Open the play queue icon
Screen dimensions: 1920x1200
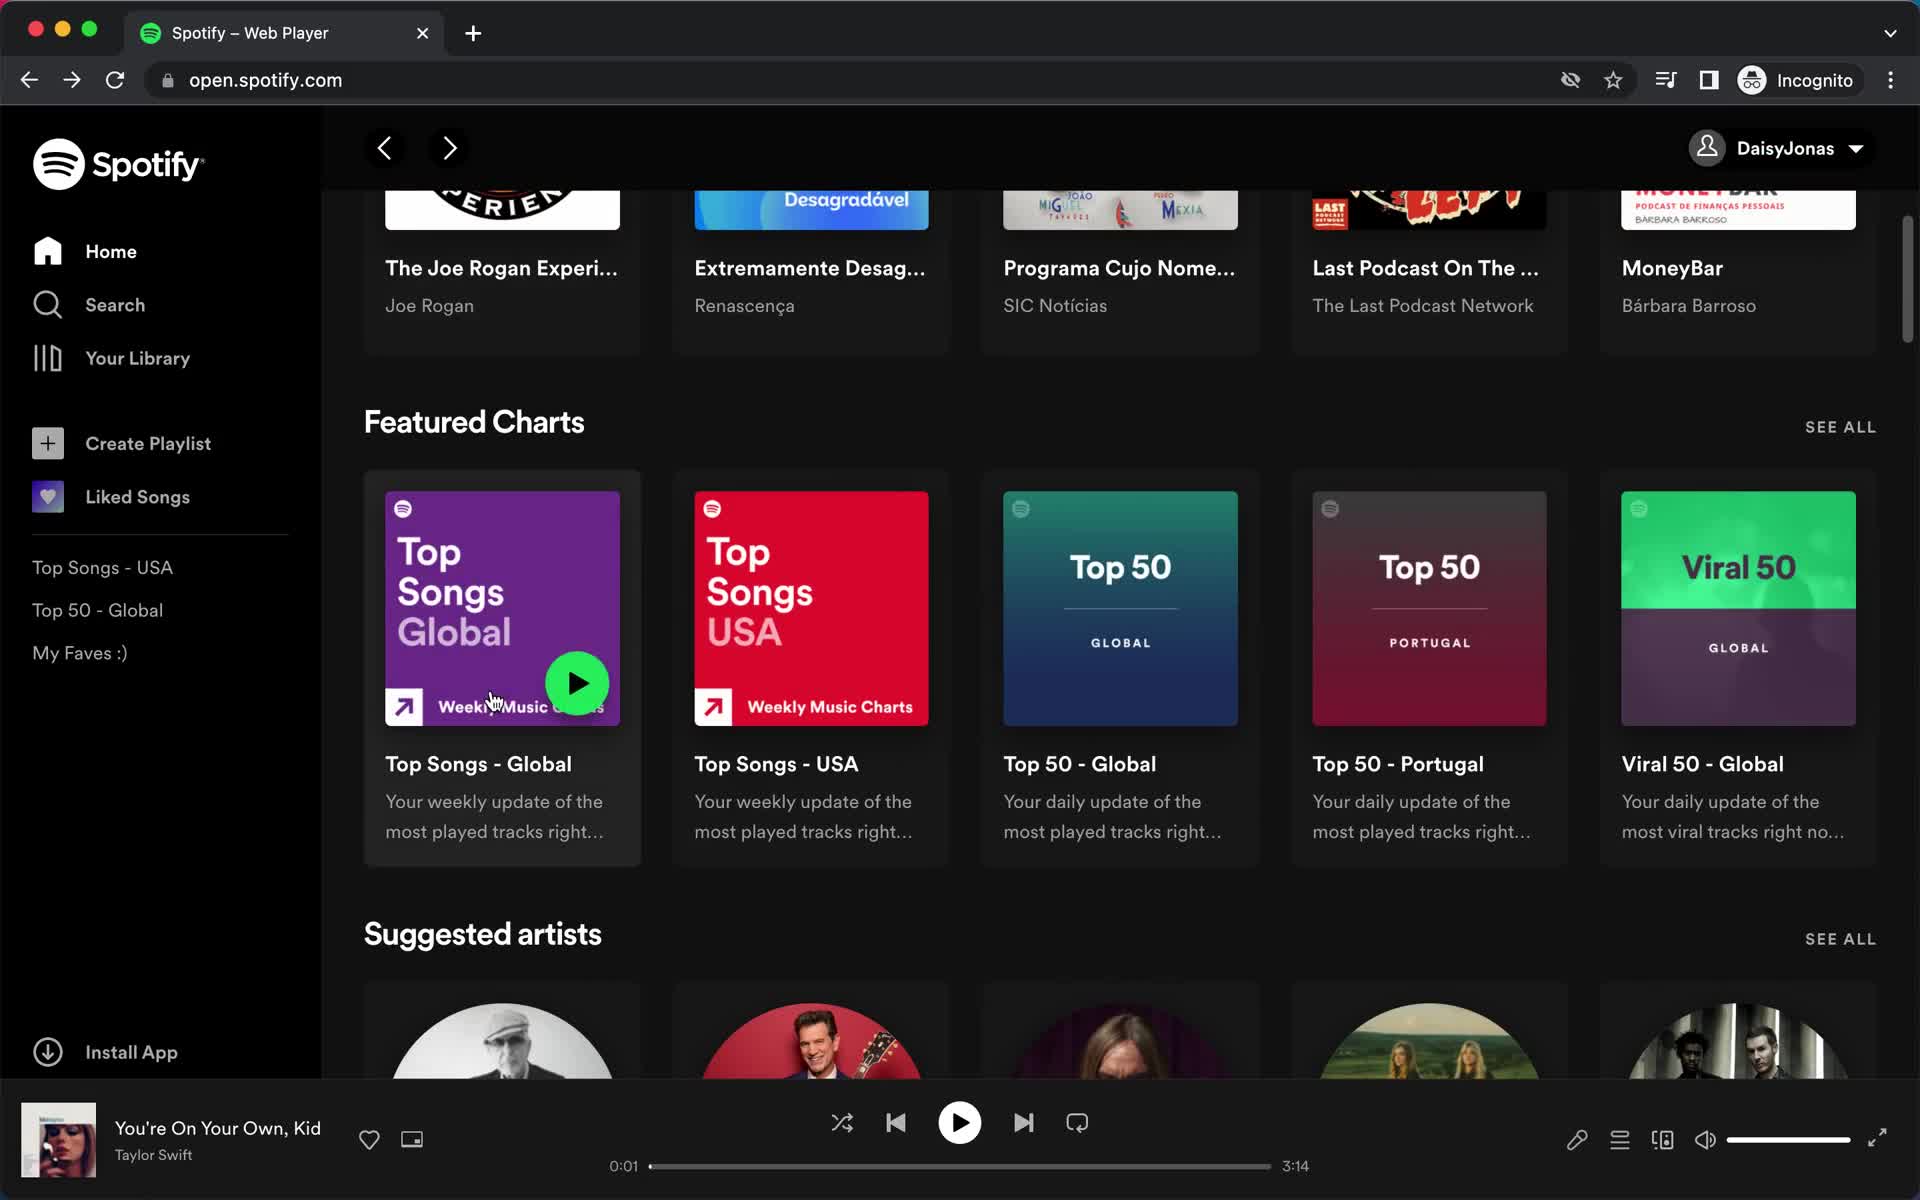pos(1620,1140)
